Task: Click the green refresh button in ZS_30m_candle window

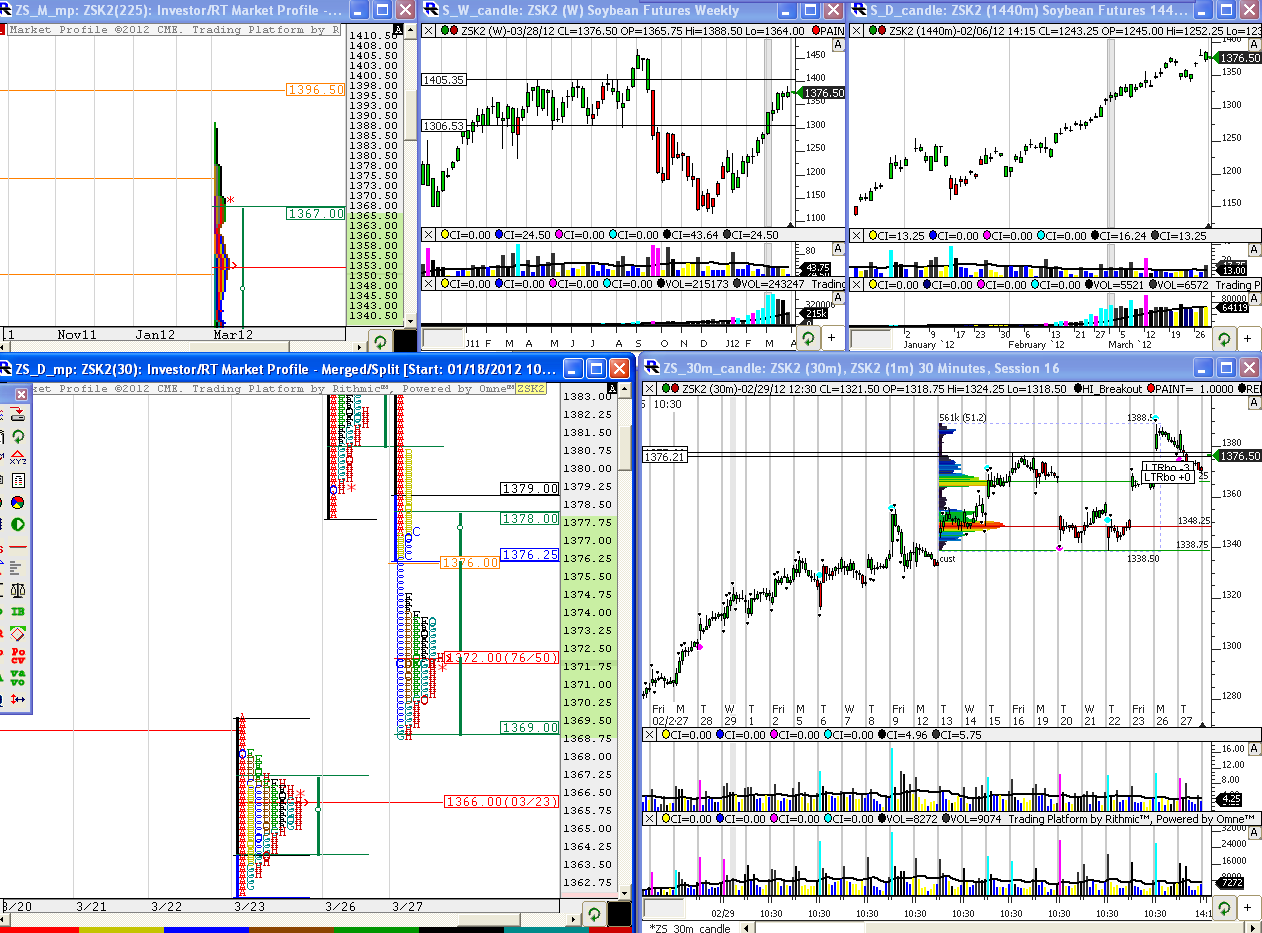Action: 1224,907
